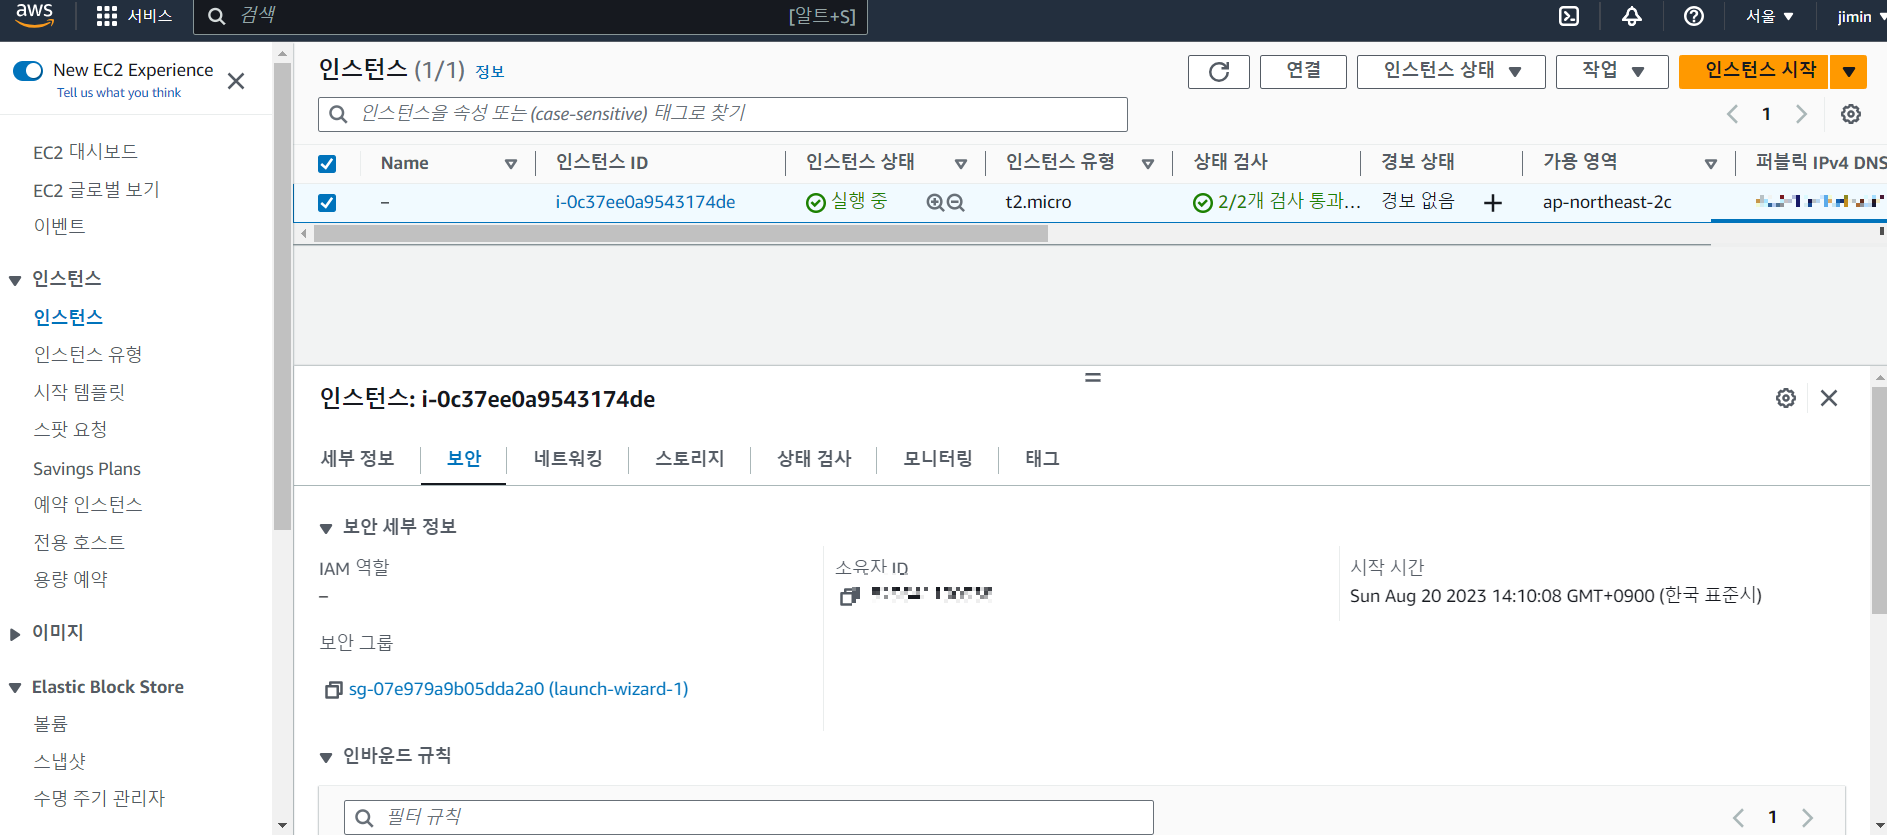Click the detail panel vertical scrollbar
Screen dimensions: 1887x835
point(1878,500)
